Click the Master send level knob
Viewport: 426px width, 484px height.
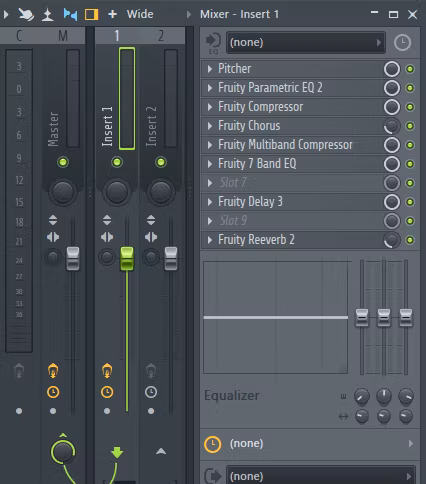[x=63, y=452]
